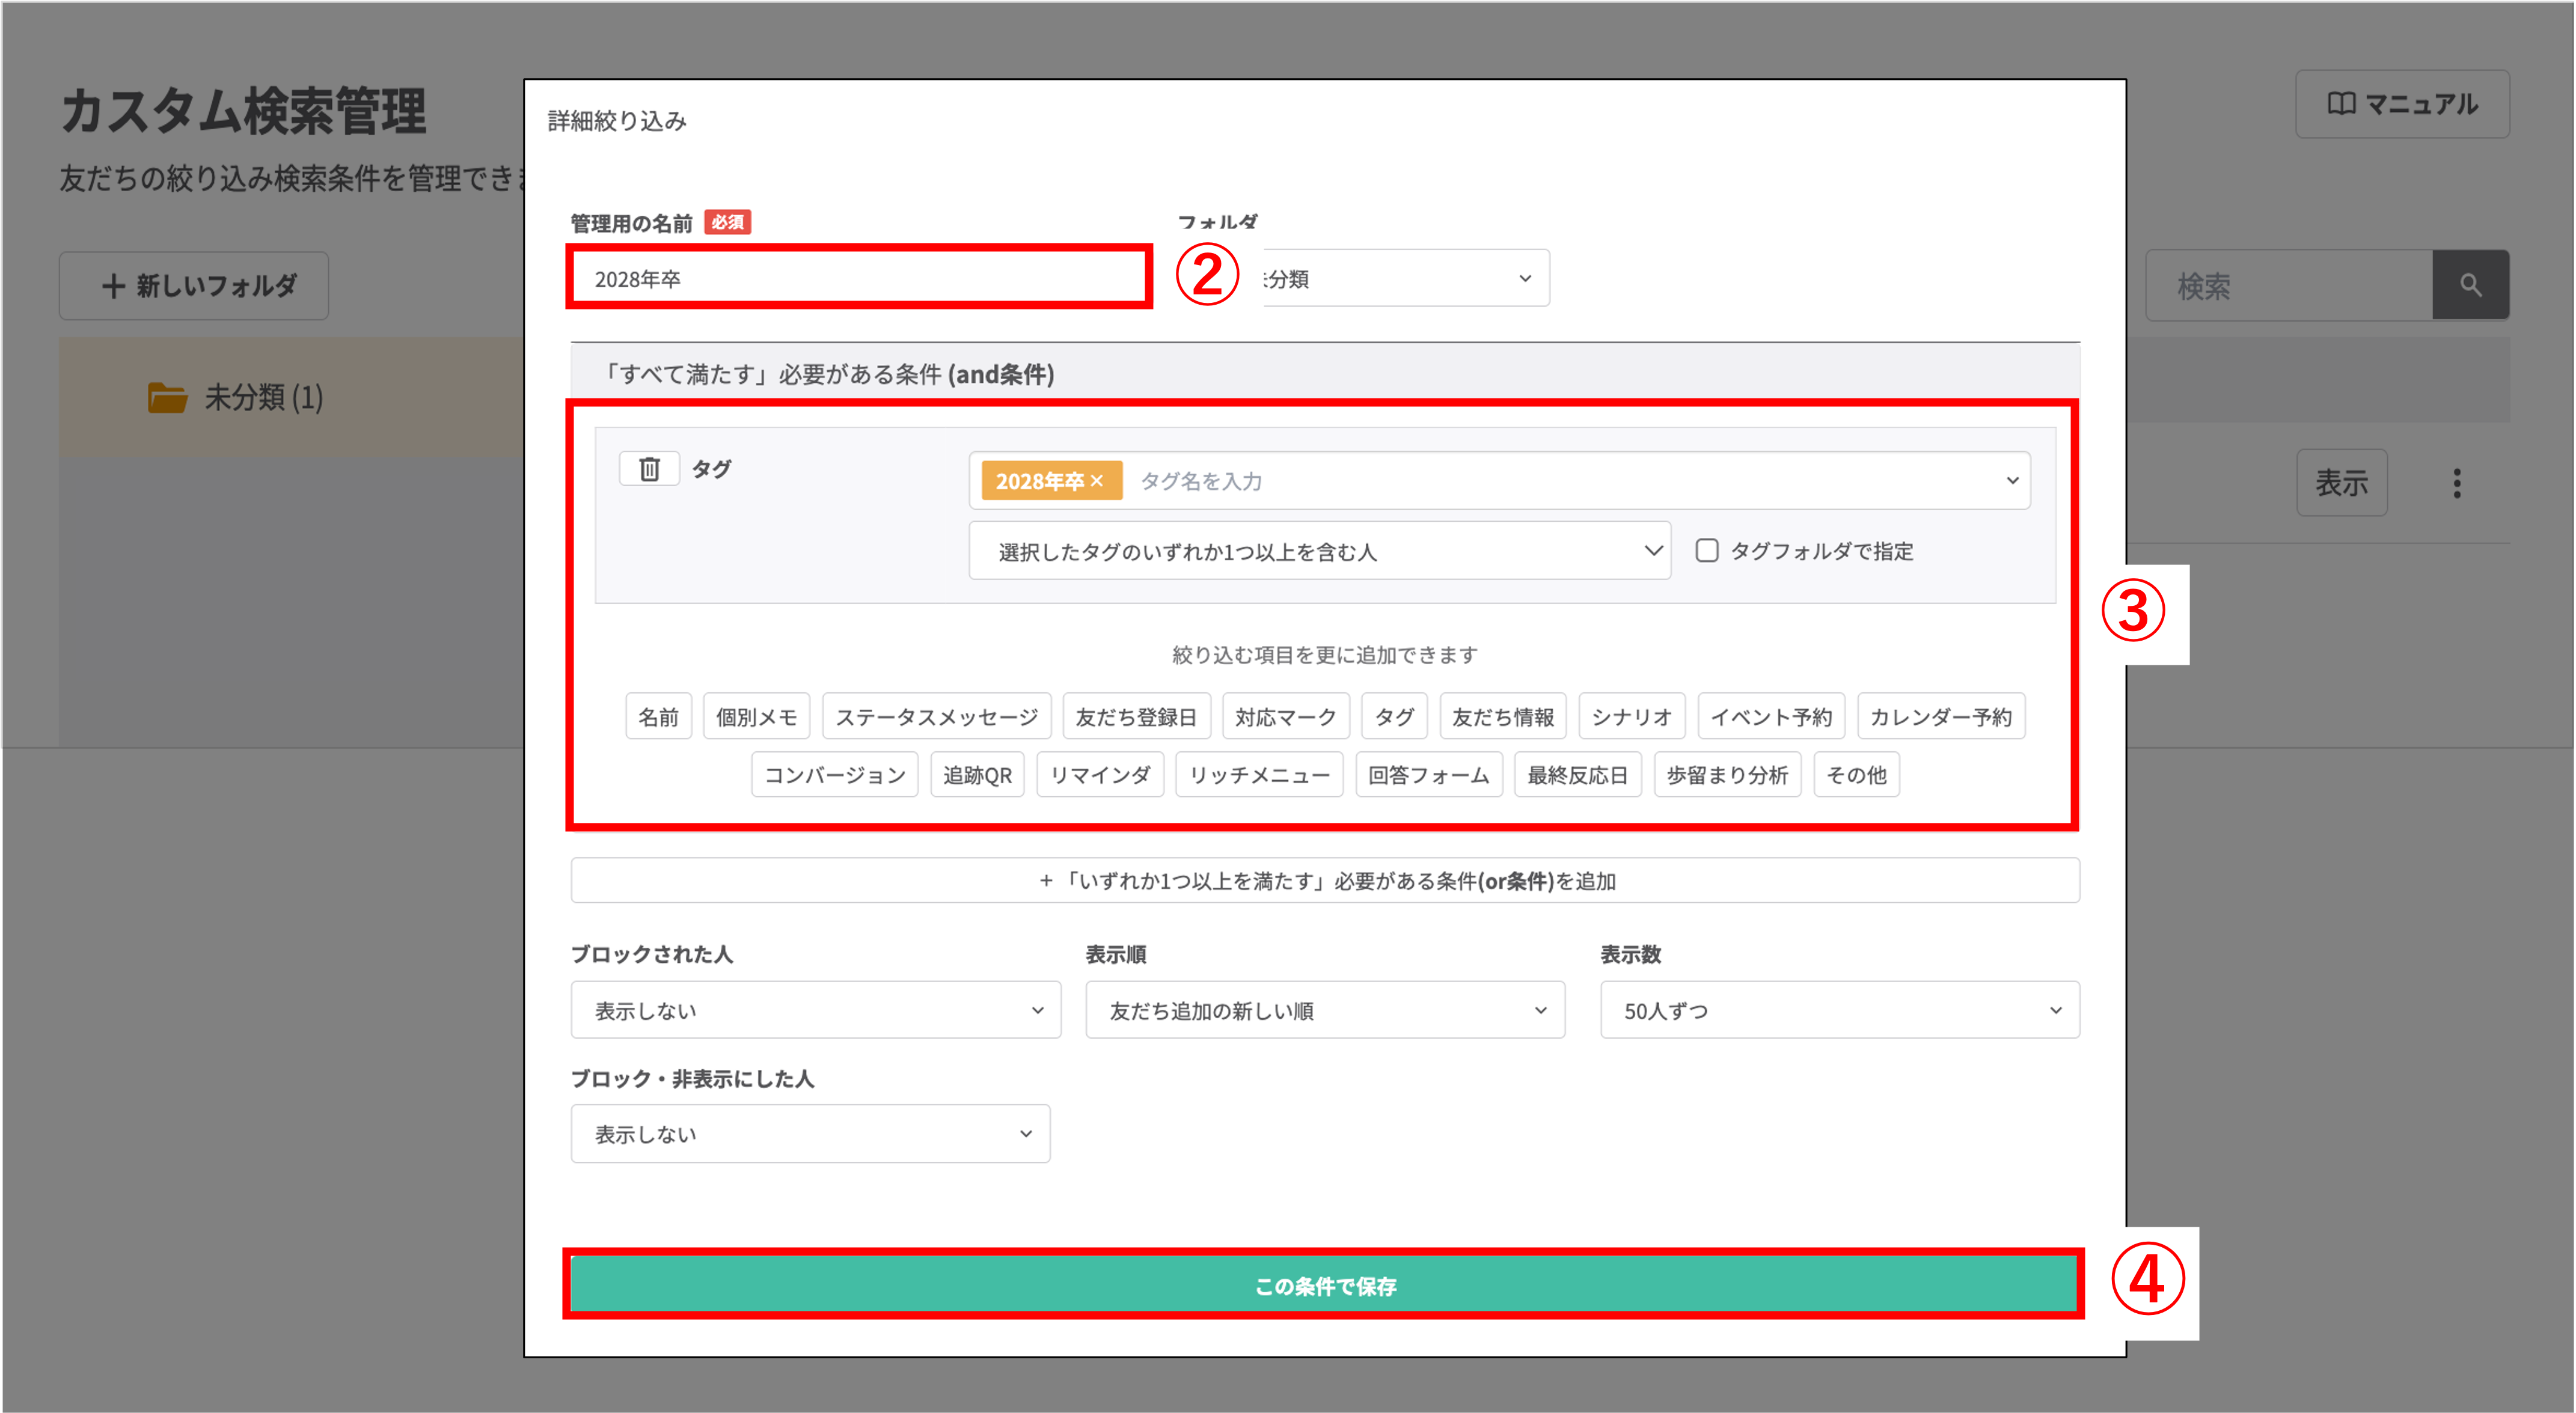Click the 検索 search box
2576x1413 pixels.
2289,286
